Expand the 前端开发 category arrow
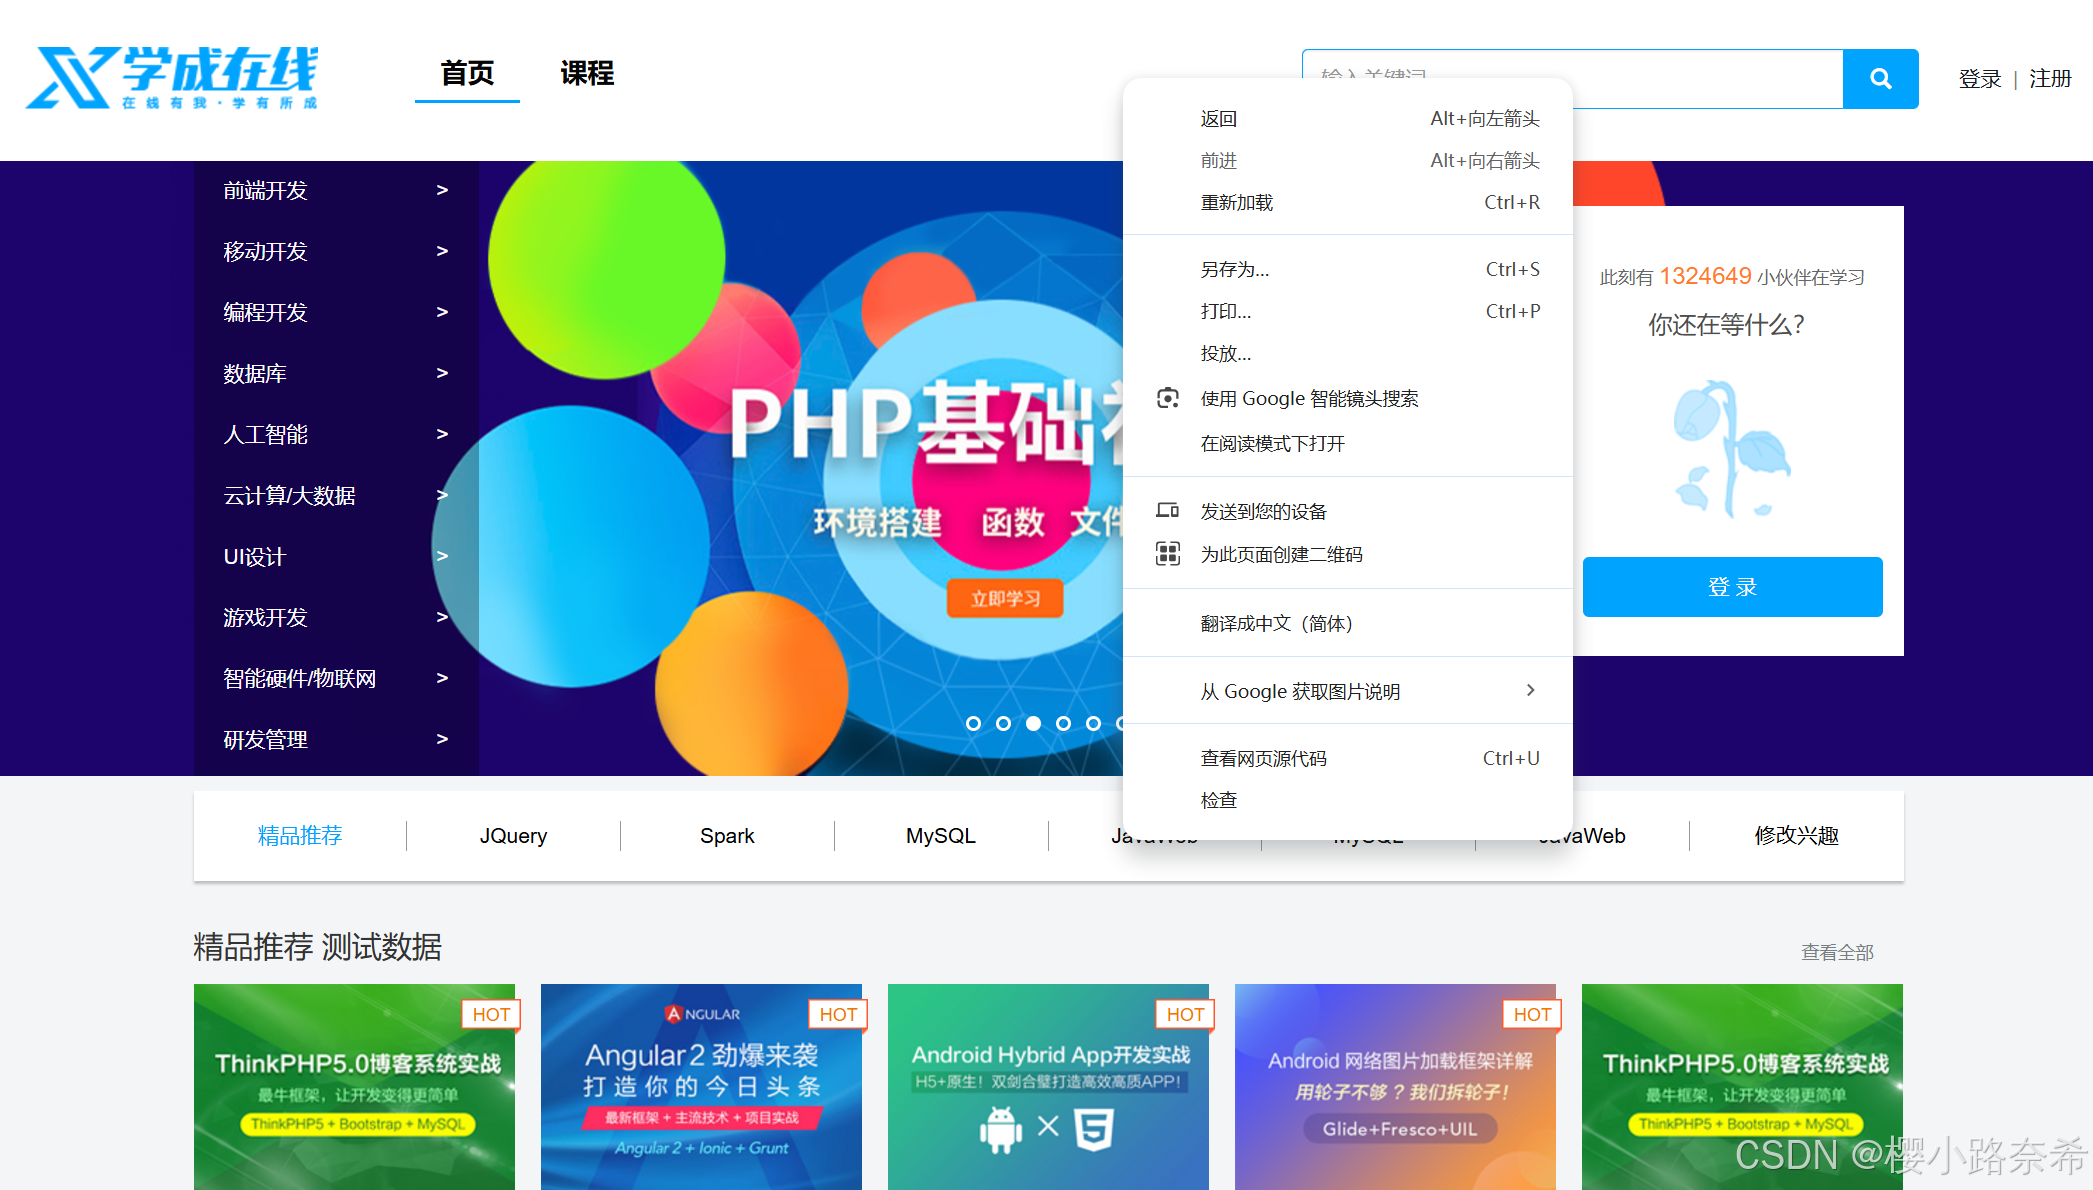This screenshot has width=2093, height=1190. pos(442,190)
